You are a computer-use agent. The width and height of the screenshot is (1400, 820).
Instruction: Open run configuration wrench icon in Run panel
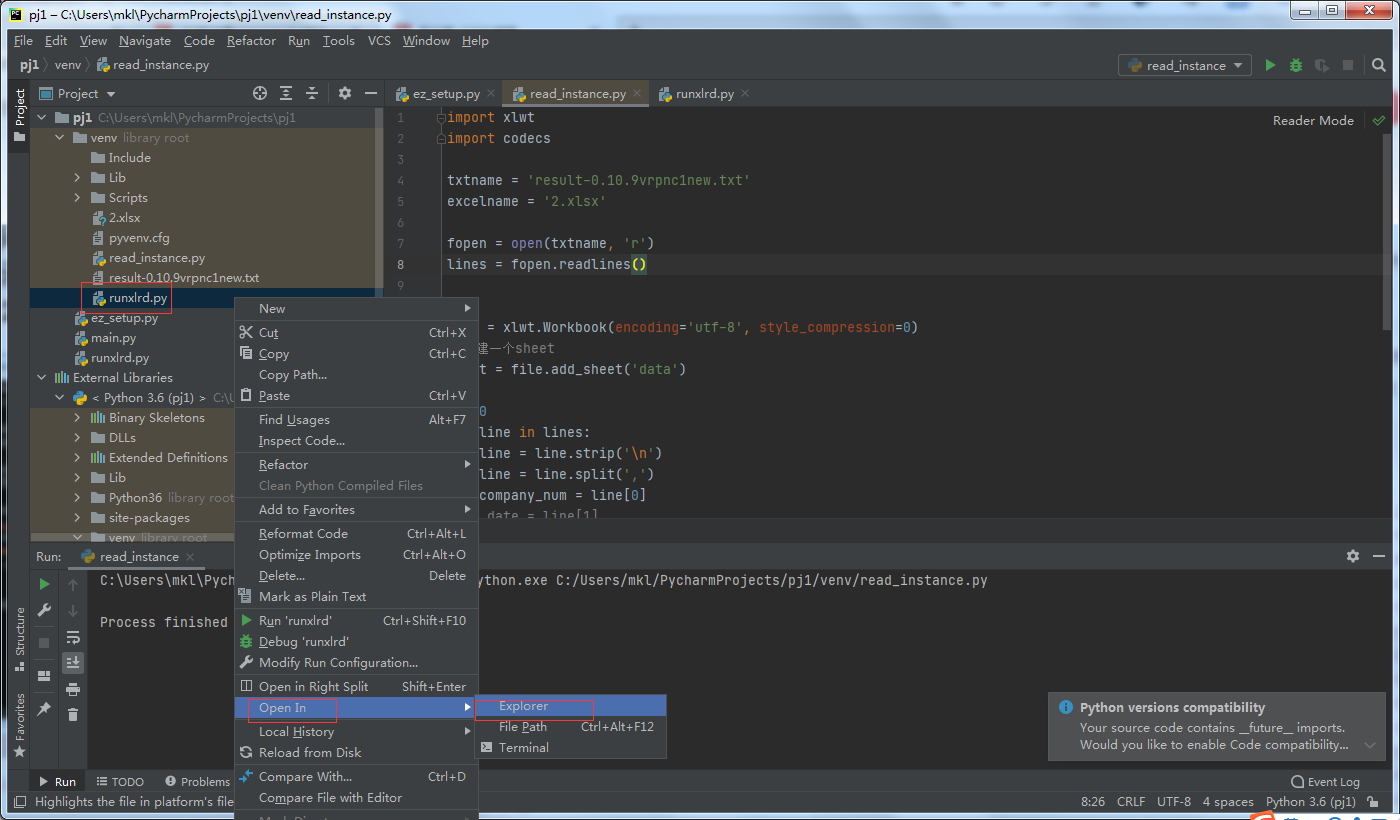[x=44, y=610]
